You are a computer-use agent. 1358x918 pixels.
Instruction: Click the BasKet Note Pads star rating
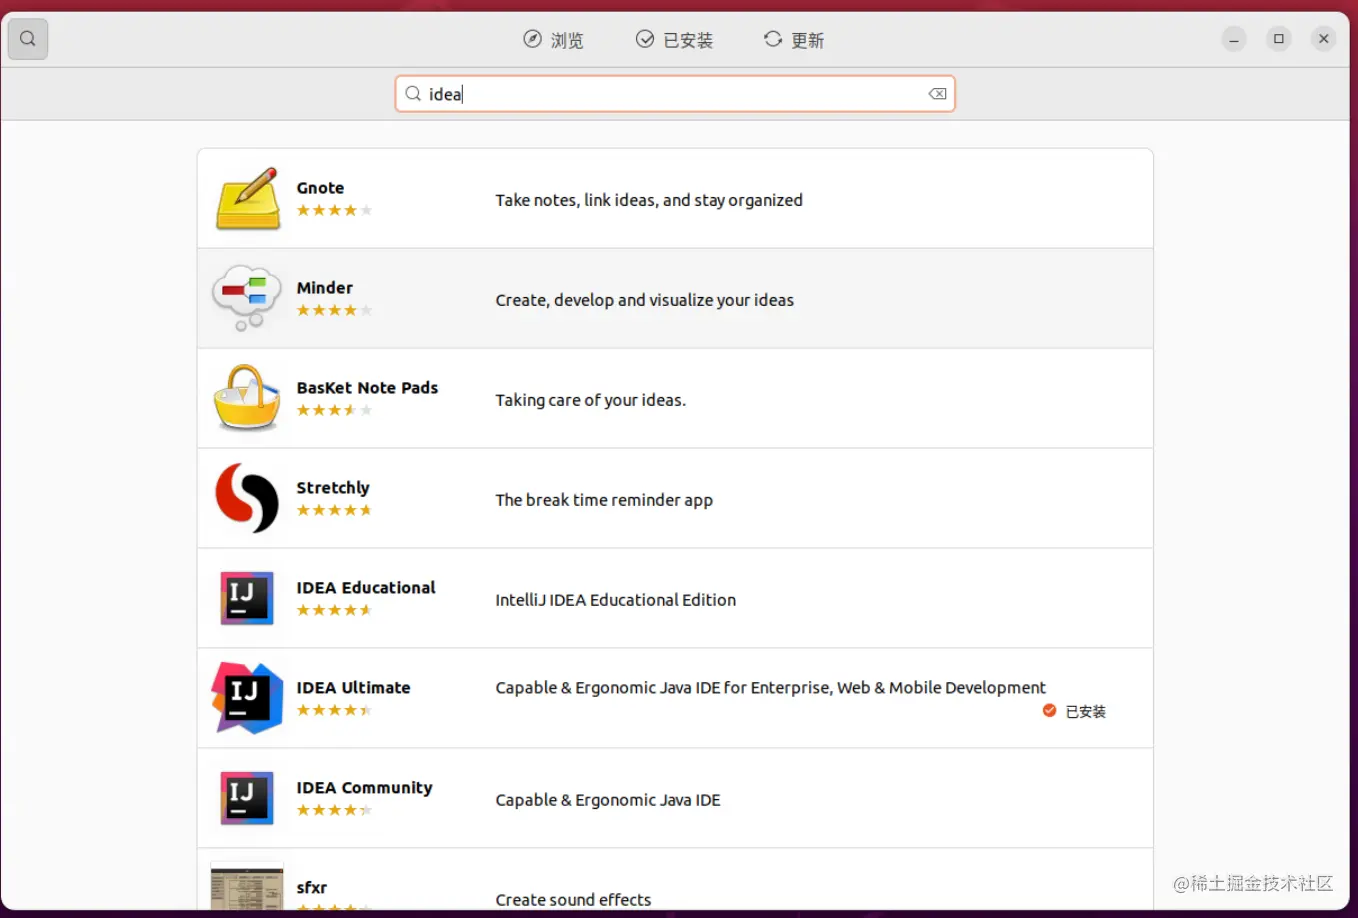click(x=334, y=410)
